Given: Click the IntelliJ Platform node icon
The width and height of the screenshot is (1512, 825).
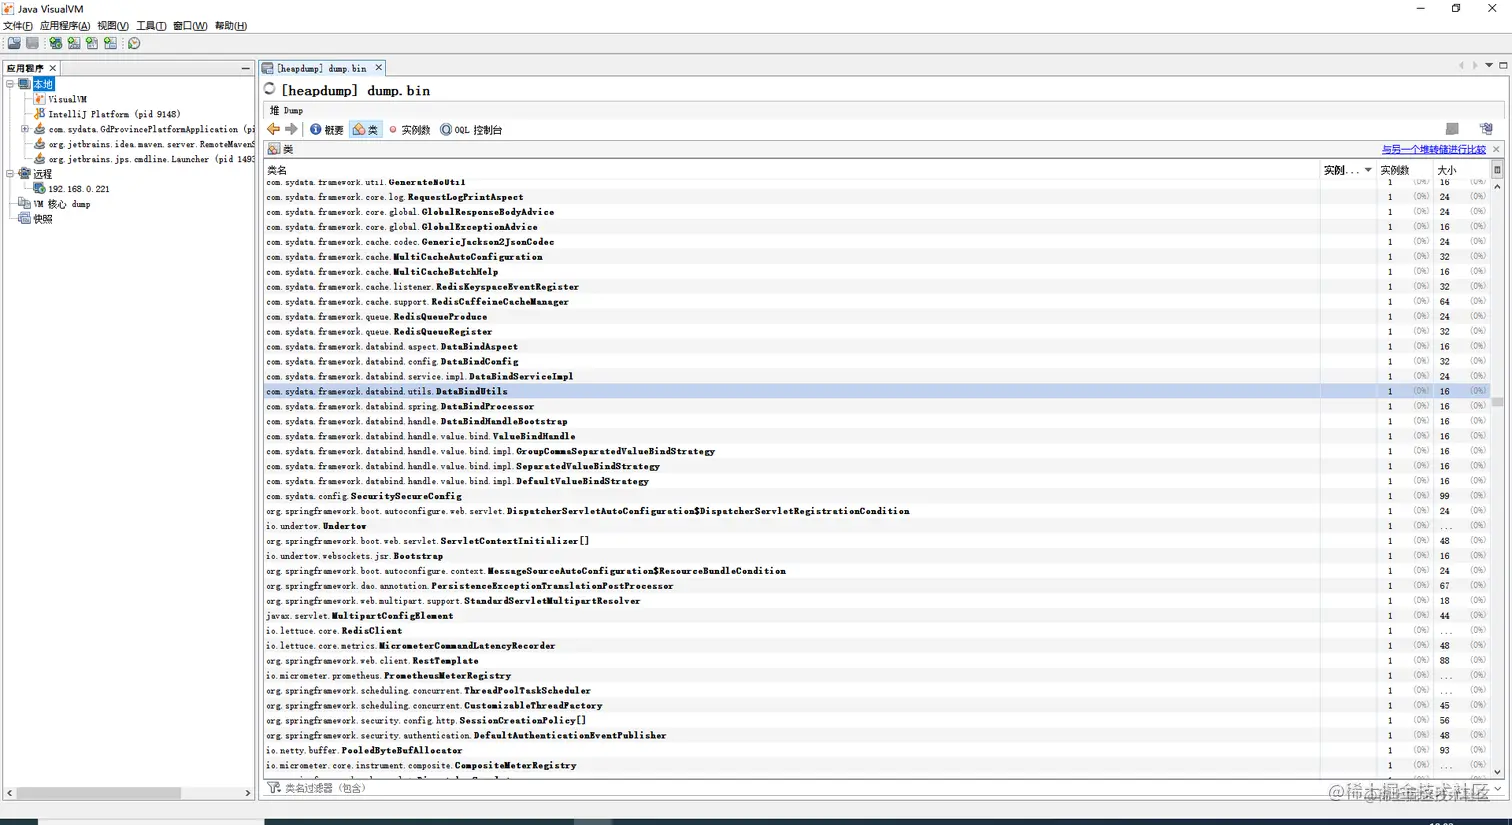Looking at the screenshot, I should (x=39, y=114).
